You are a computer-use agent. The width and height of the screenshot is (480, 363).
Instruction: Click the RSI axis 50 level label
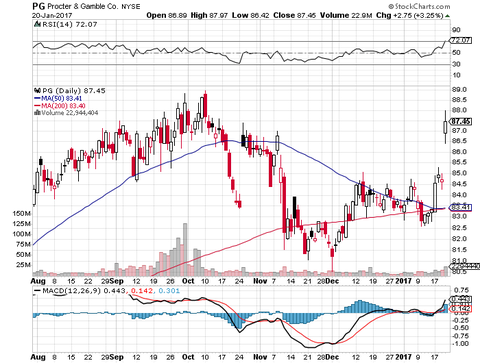tap(456, 53)
